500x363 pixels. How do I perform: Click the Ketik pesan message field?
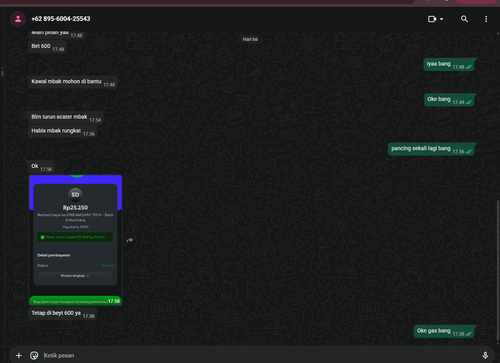click(260, 355)
